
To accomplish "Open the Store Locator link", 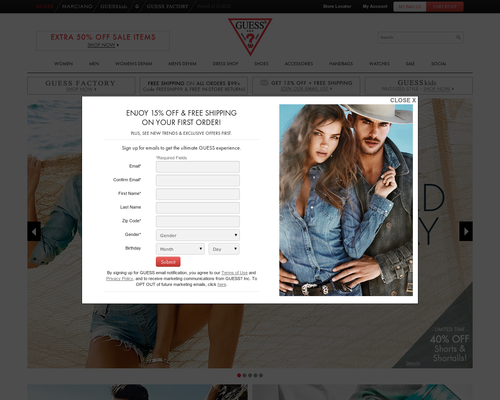I will tap(337, 6).
